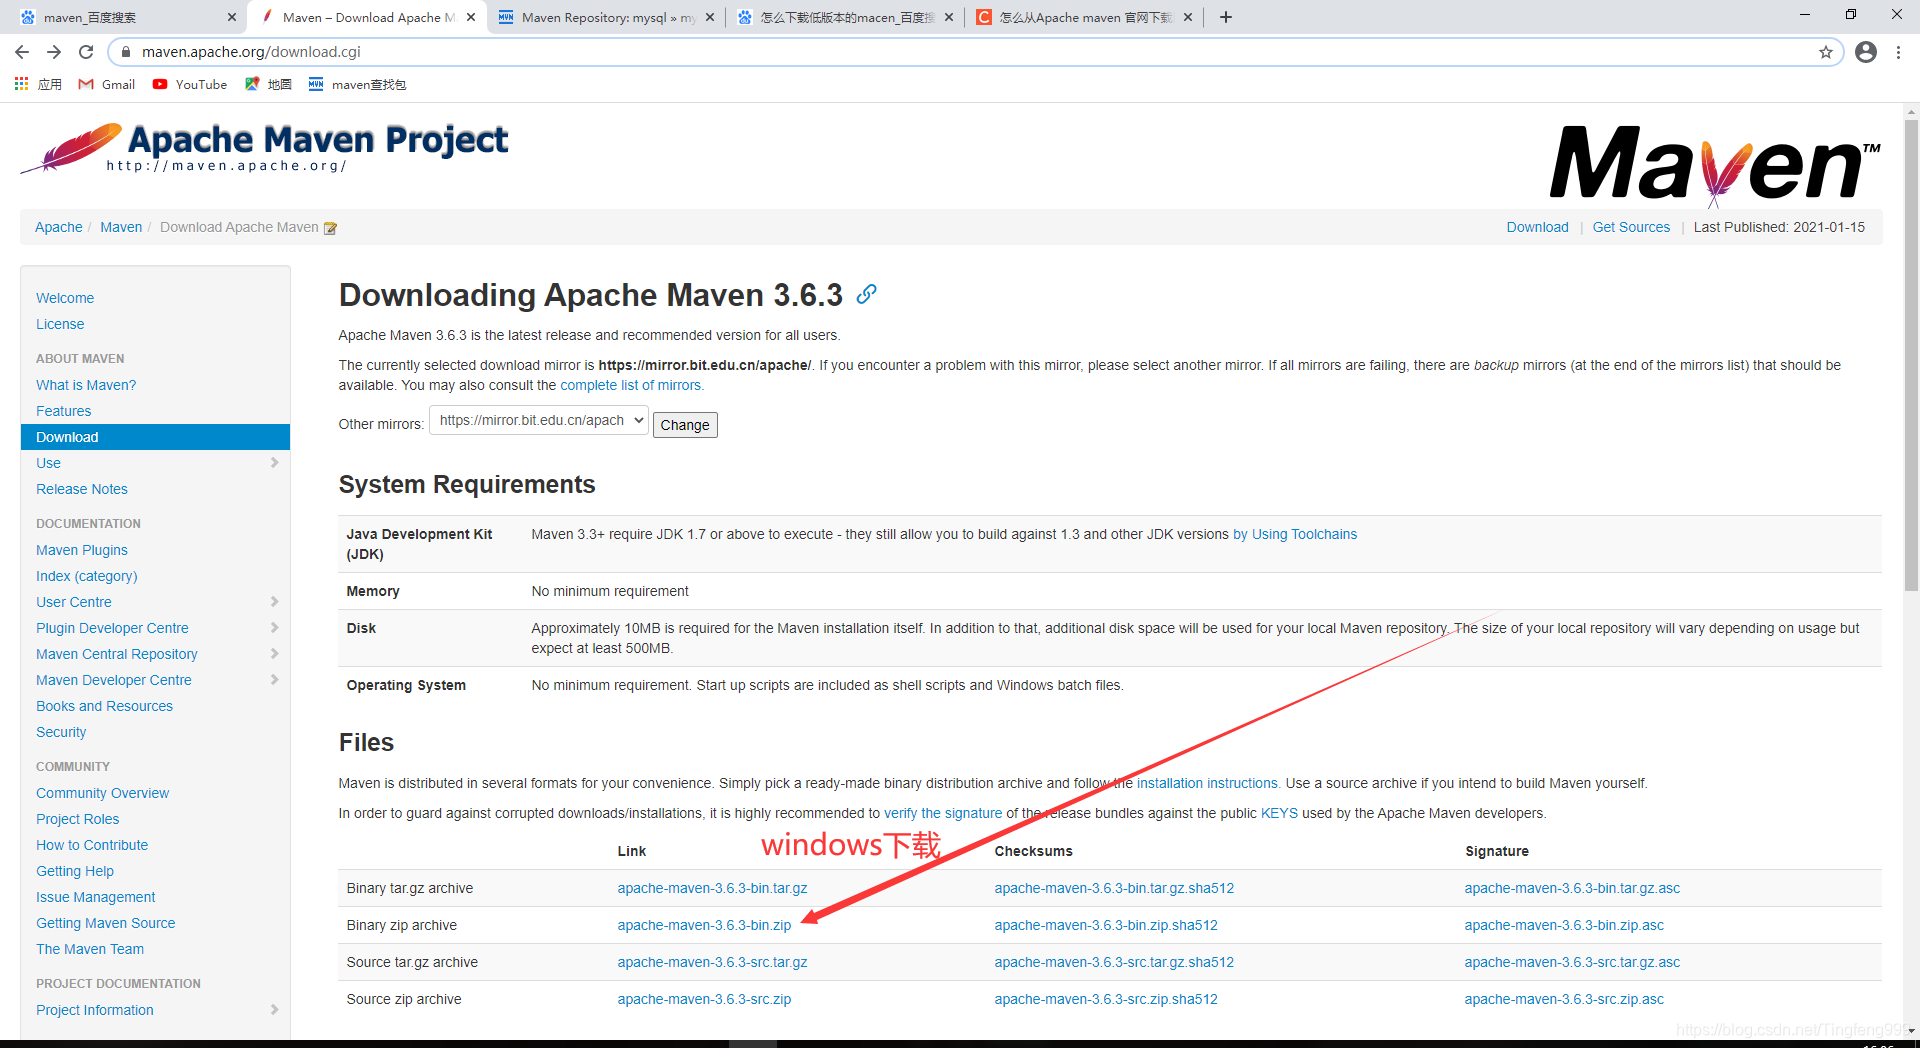Viewport: 1920px width, 1048px height.
Task: Click the anchor link icon next to page heading
Action: [867, 294]
